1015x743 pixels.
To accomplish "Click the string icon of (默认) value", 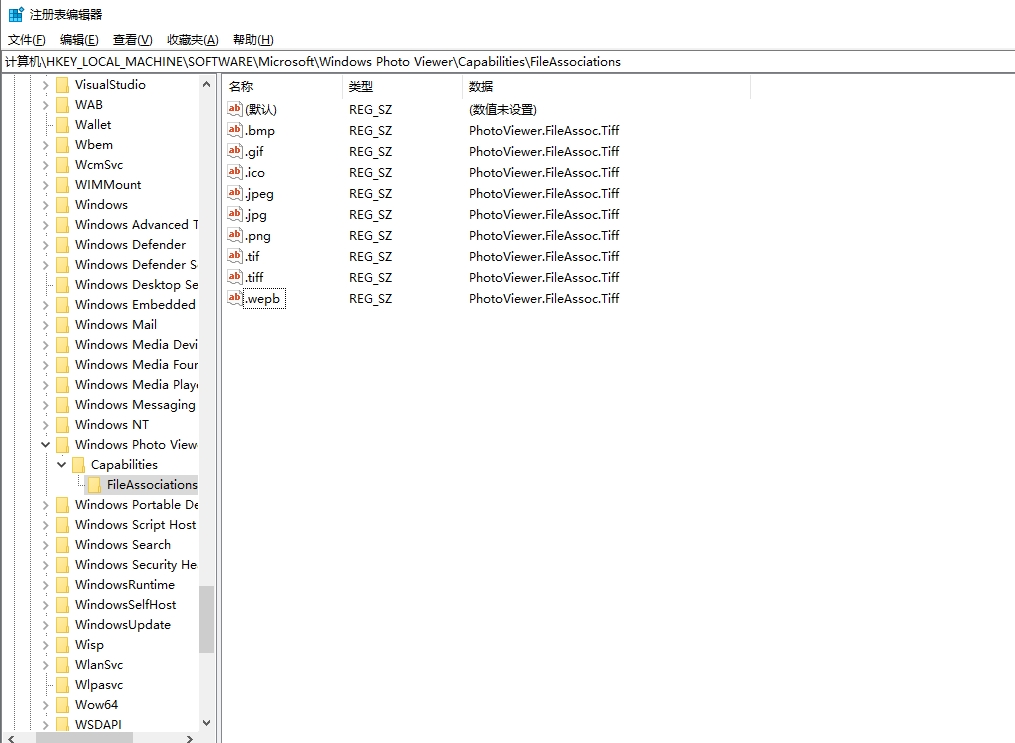I will coord(234,109).
